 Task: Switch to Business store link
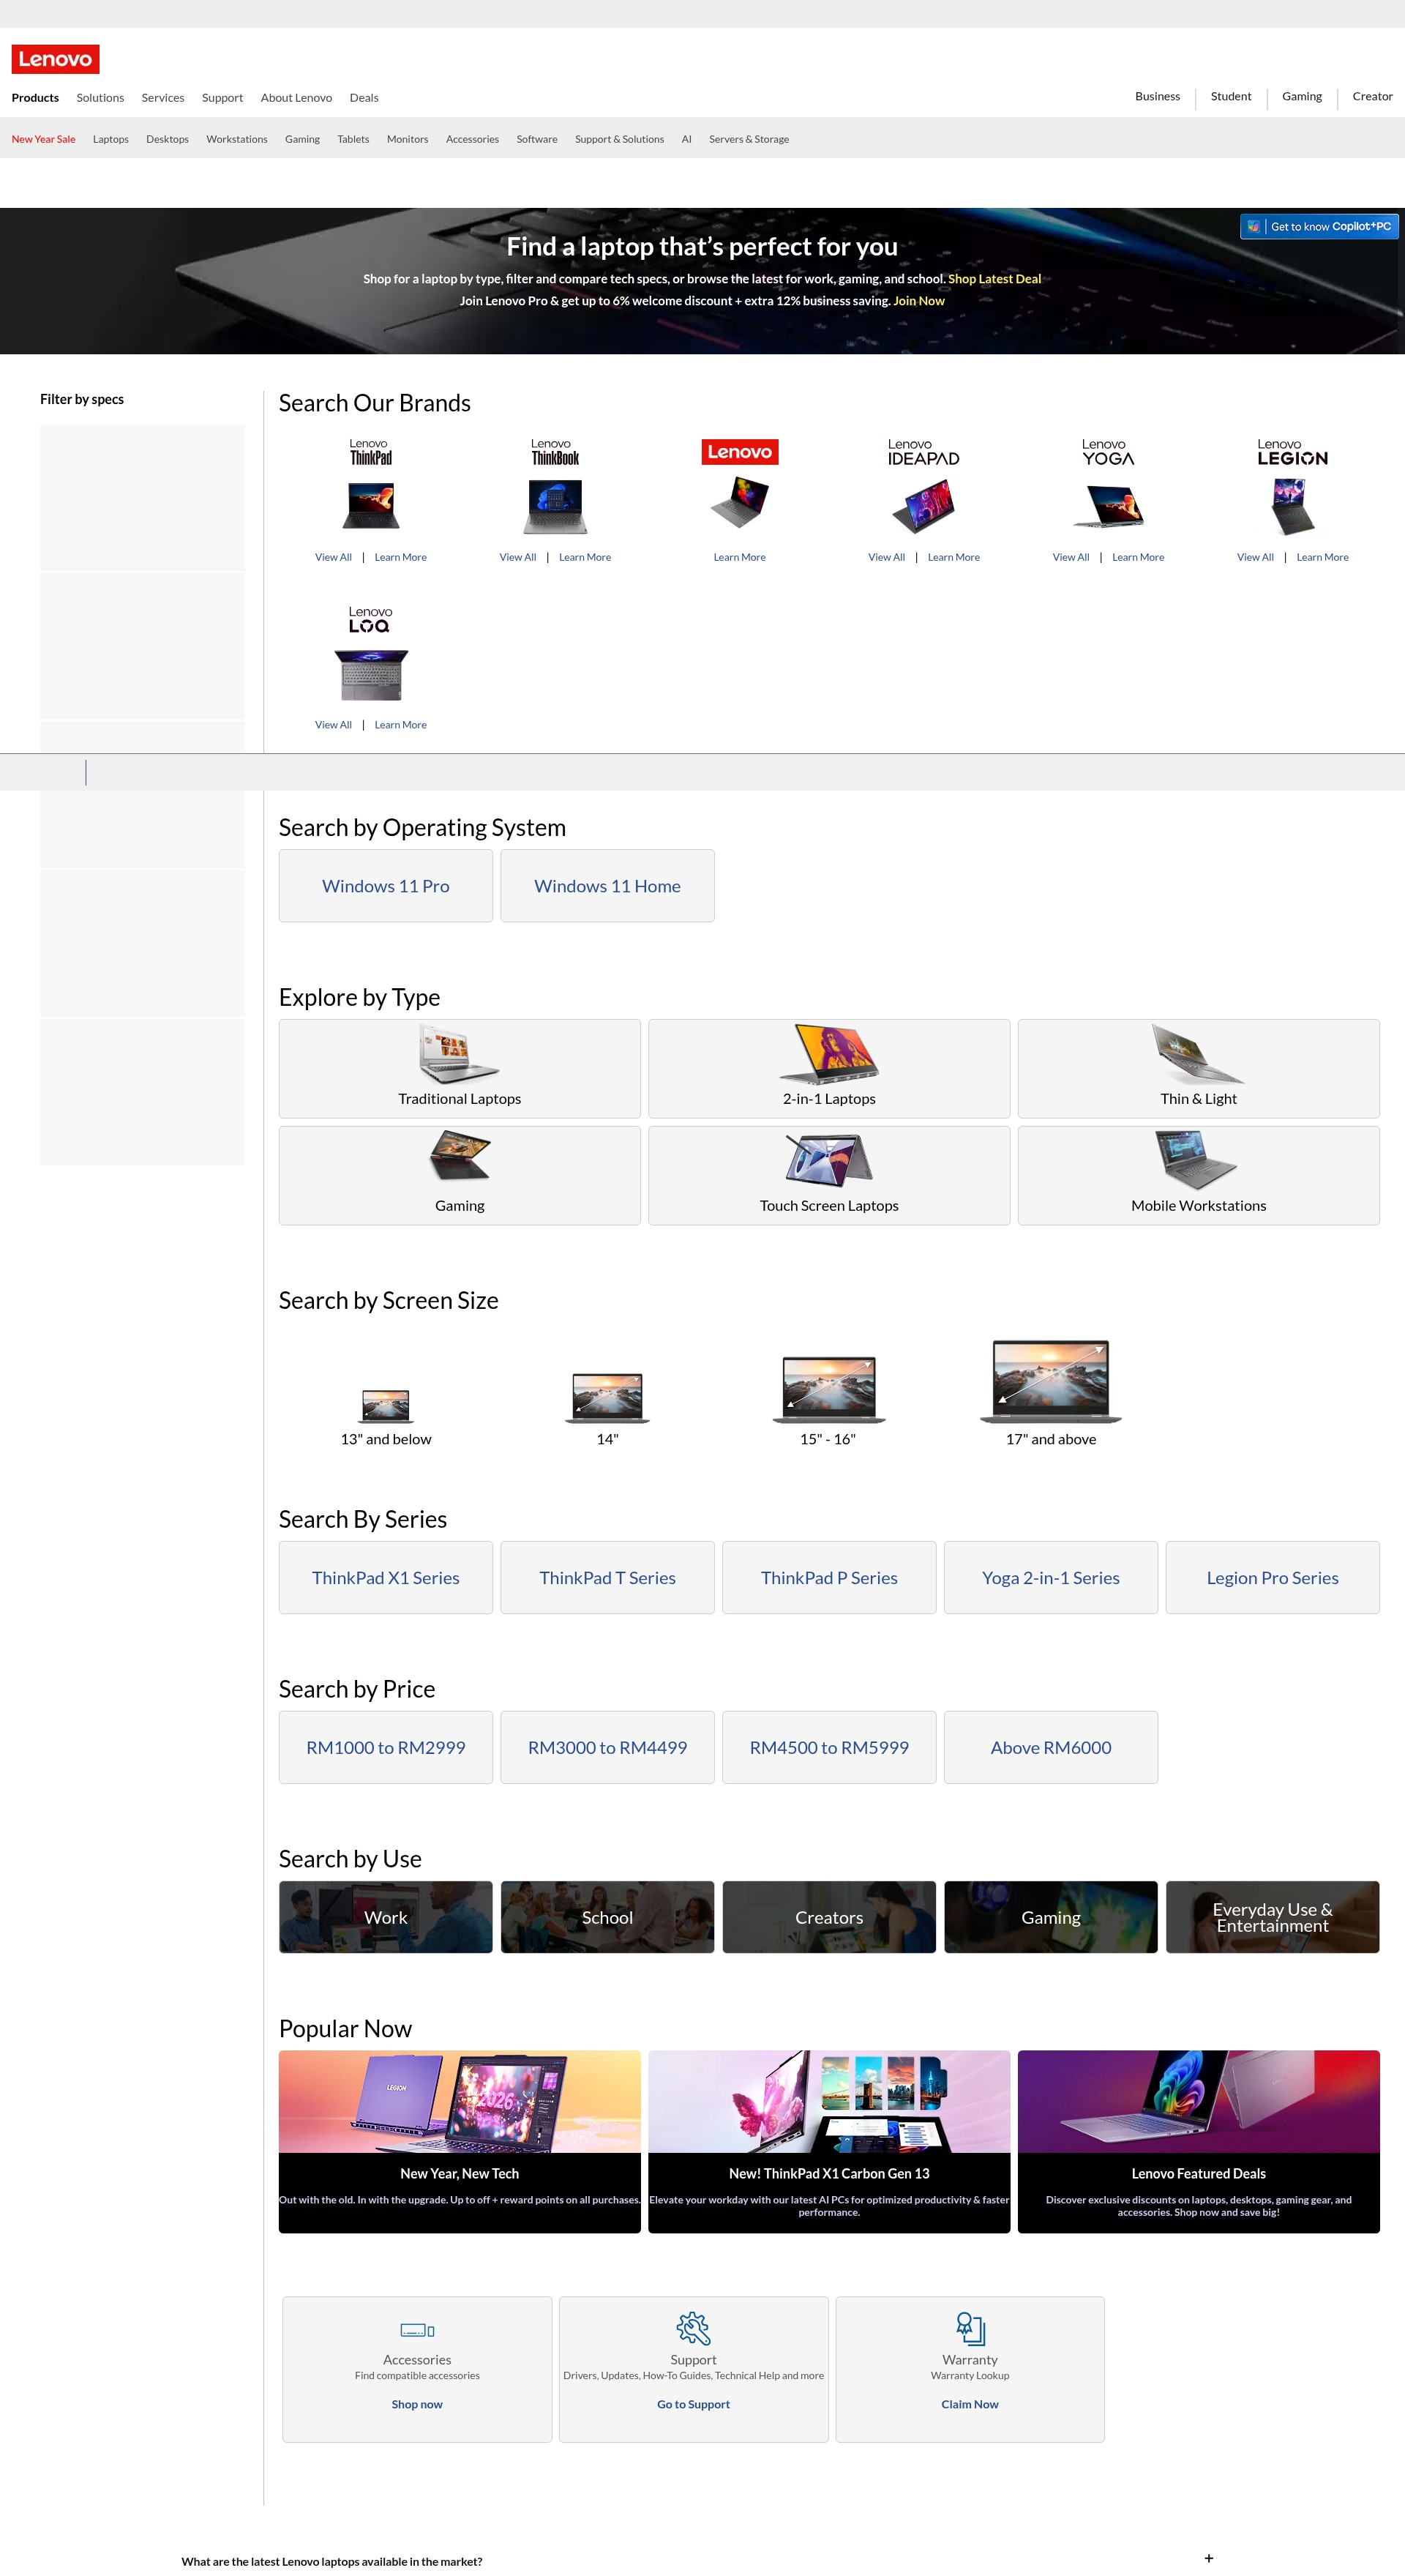[1157, 96]
